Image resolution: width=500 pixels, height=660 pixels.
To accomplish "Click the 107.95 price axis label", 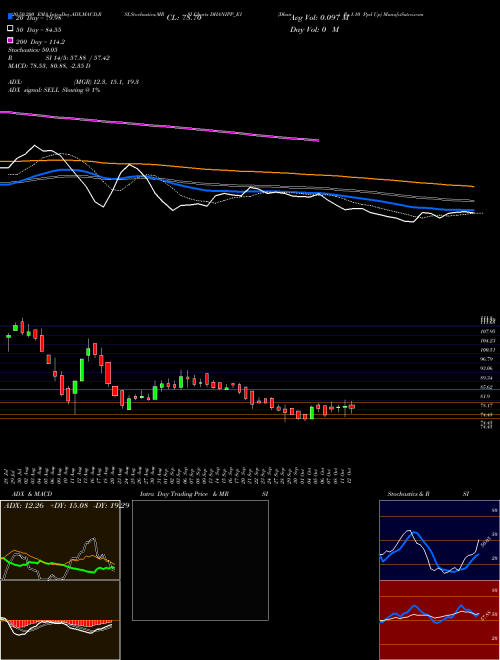I will pyautogui.click(x=487, y=331).
